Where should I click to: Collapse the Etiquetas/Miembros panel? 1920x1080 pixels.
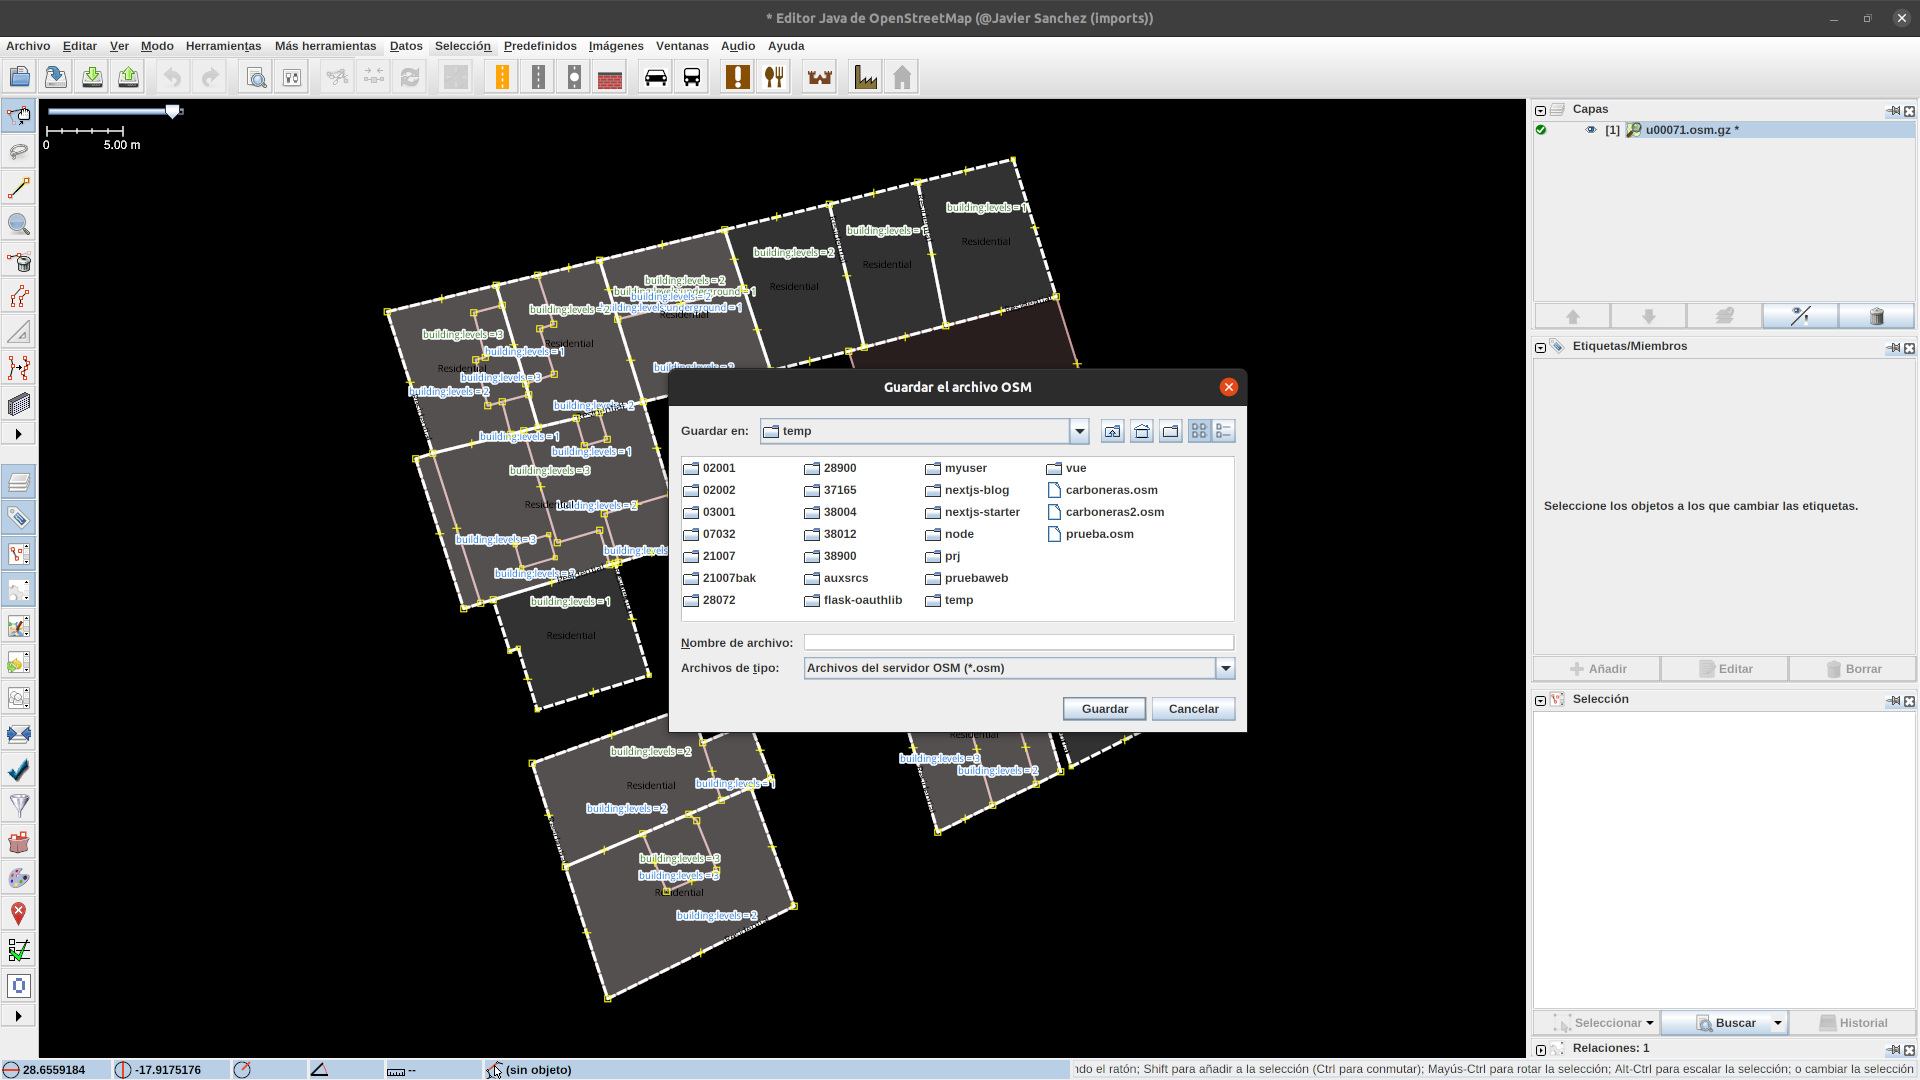coord(1540,347)
